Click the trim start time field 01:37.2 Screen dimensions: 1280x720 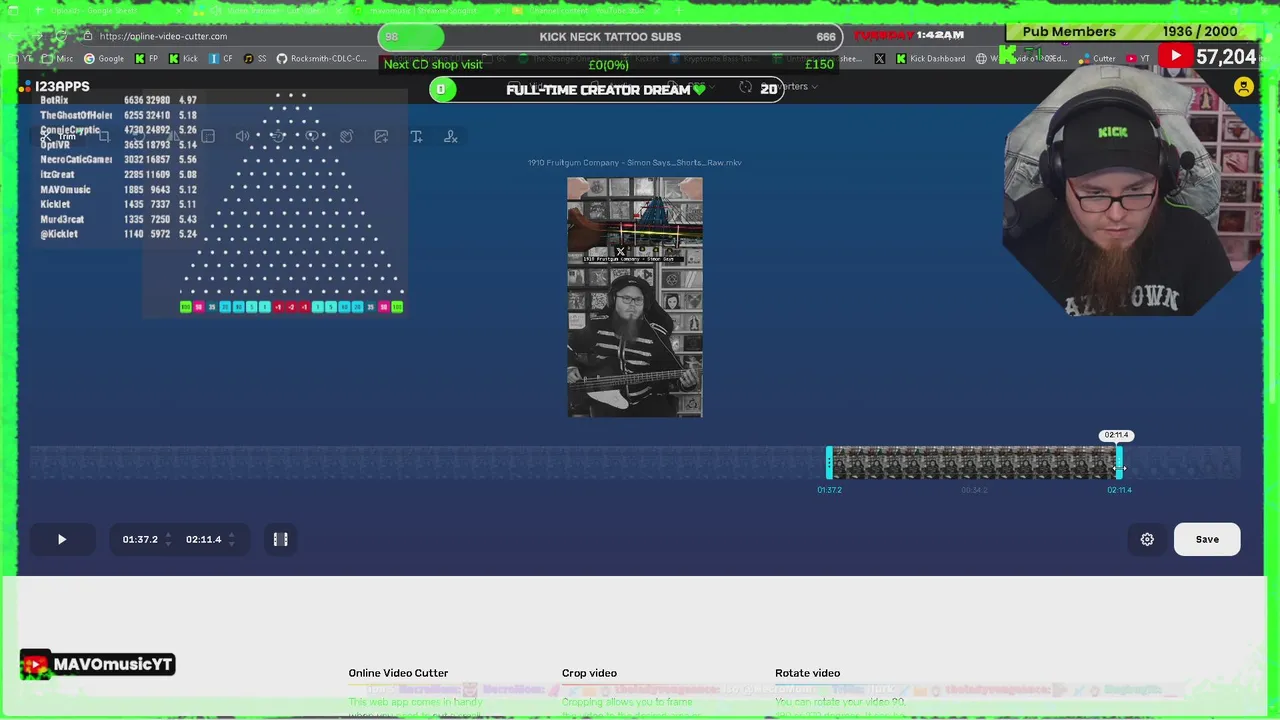tap(140, 539)
